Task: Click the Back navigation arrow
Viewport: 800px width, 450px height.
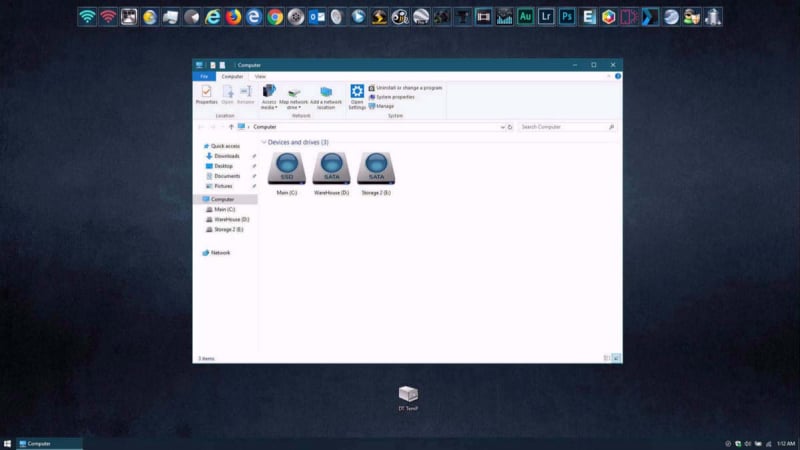Action: coord(201,127)
